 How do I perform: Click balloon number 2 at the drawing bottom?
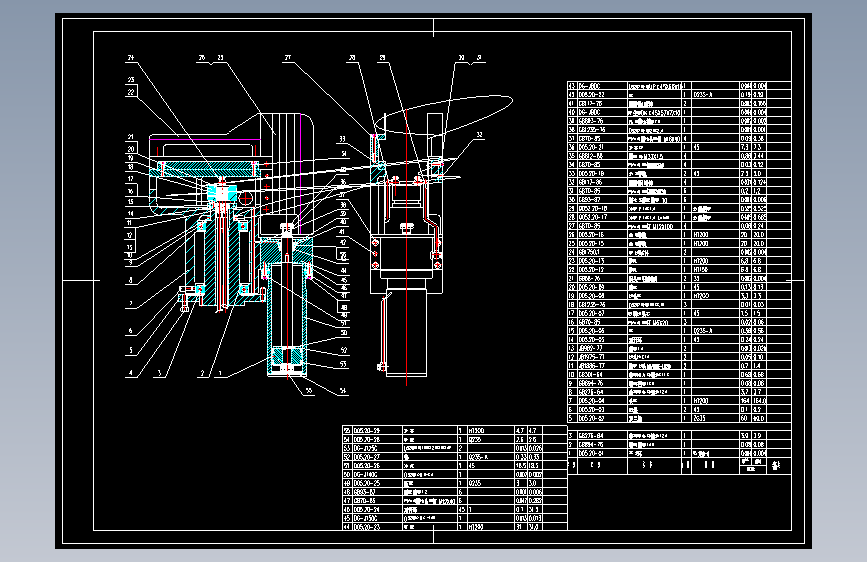click(x=202, y=373)
